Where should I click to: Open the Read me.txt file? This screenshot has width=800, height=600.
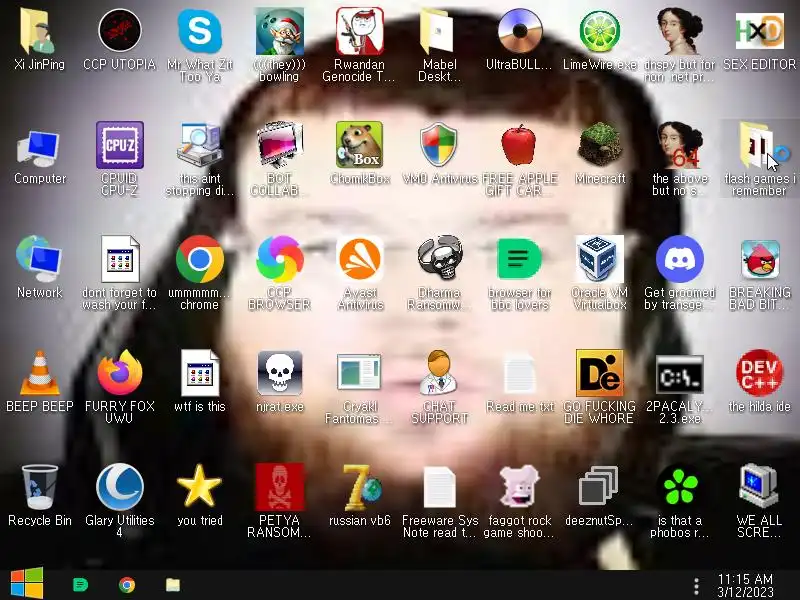519,373
